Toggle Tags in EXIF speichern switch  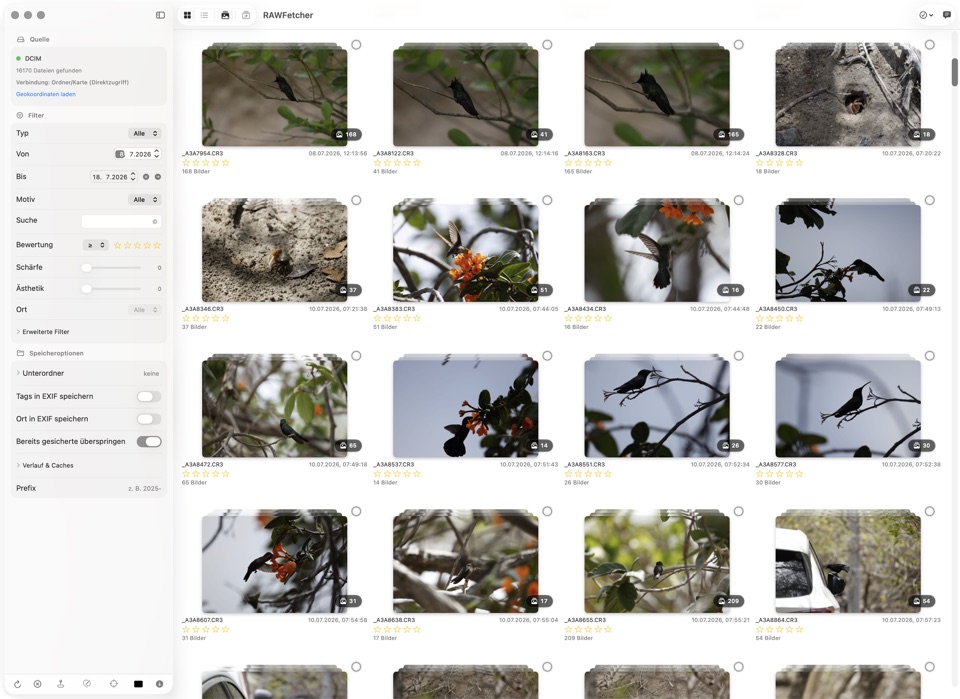point(149,397)
